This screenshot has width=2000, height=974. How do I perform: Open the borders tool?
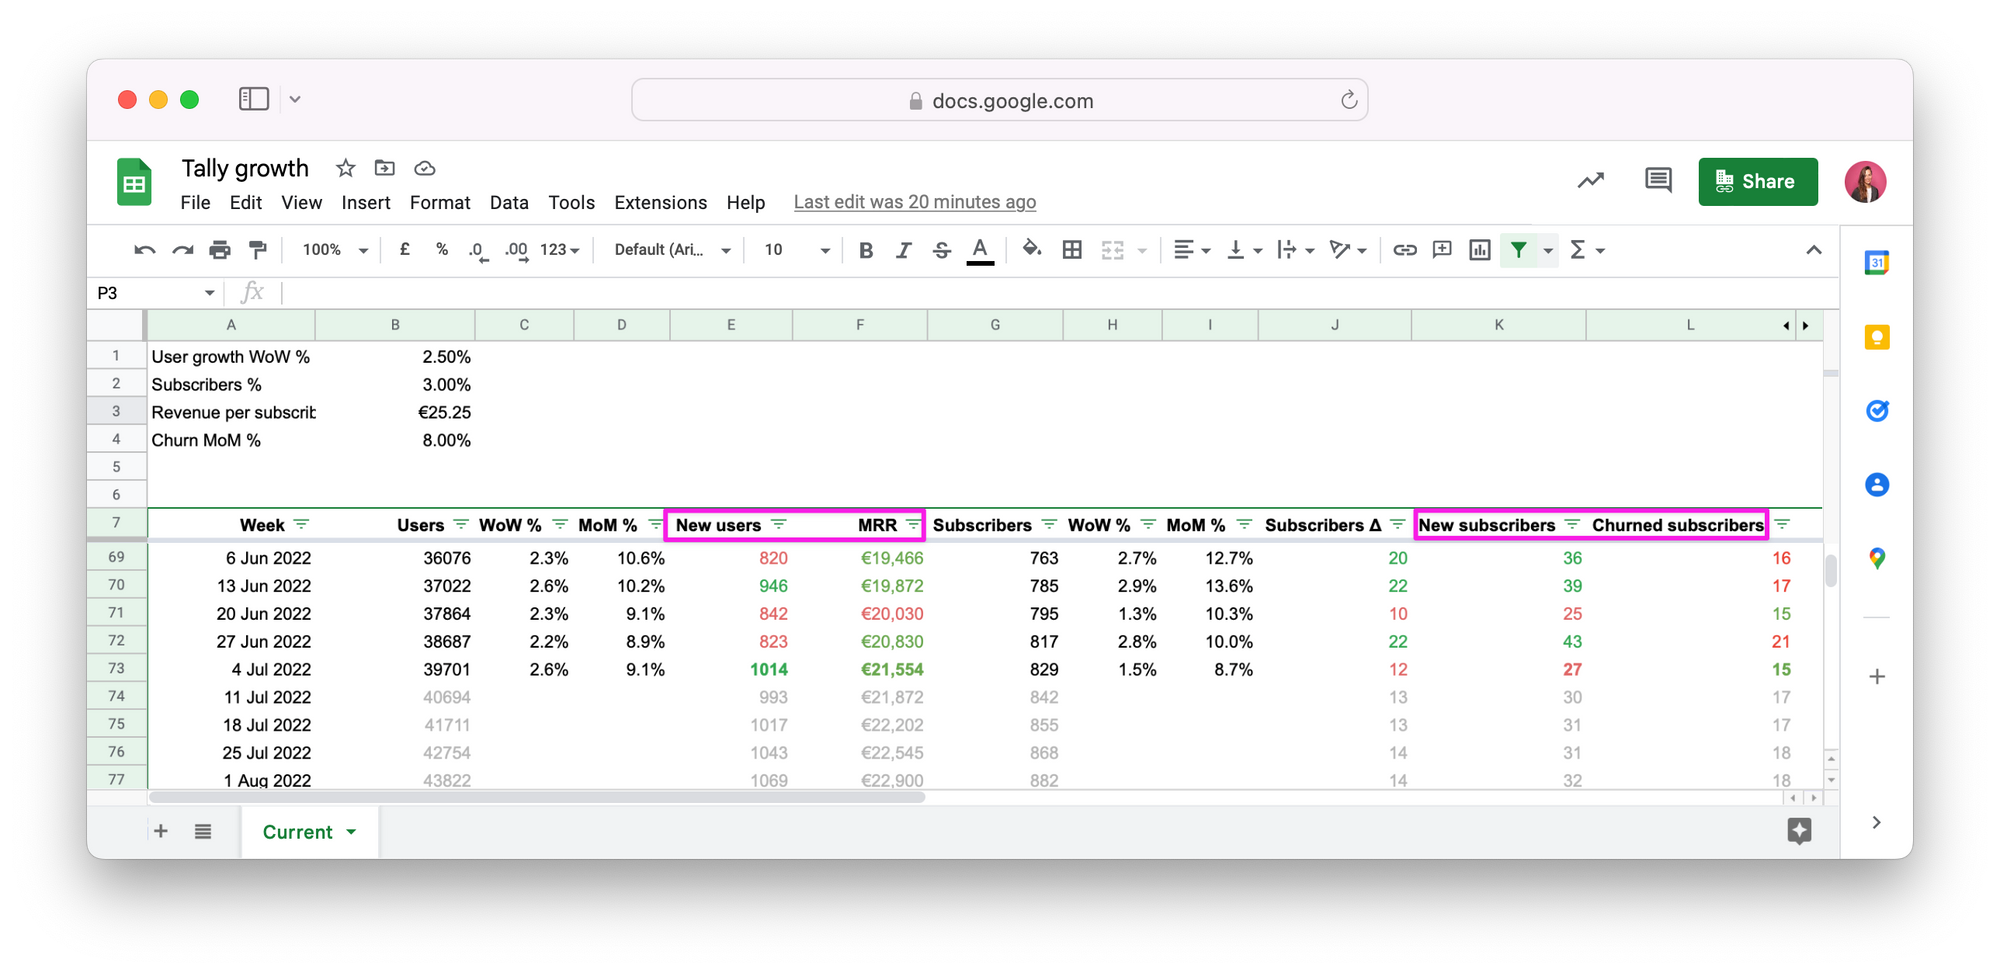(x=1072, y=250)
